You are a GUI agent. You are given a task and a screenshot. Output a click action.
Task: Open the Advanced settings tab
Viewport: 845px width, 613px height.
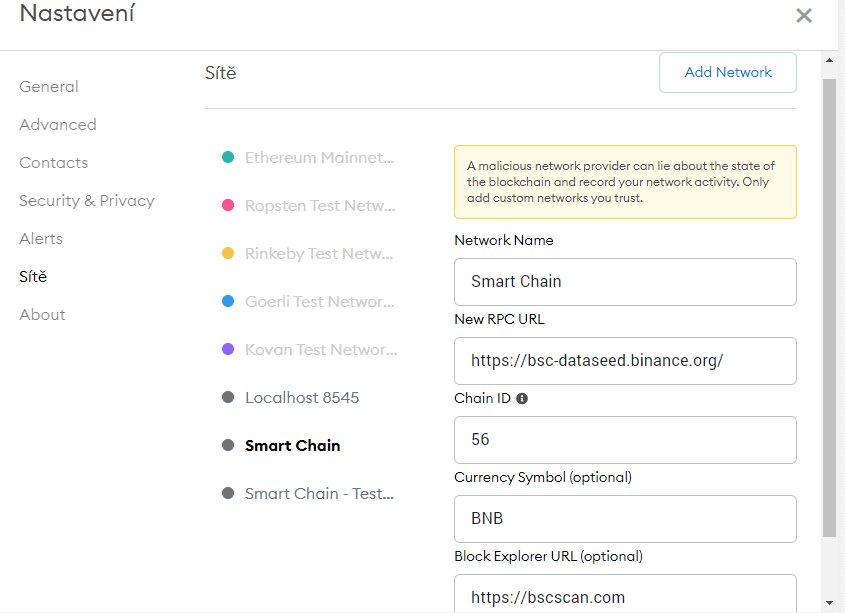pyautogui.click(x=58, y=125)
